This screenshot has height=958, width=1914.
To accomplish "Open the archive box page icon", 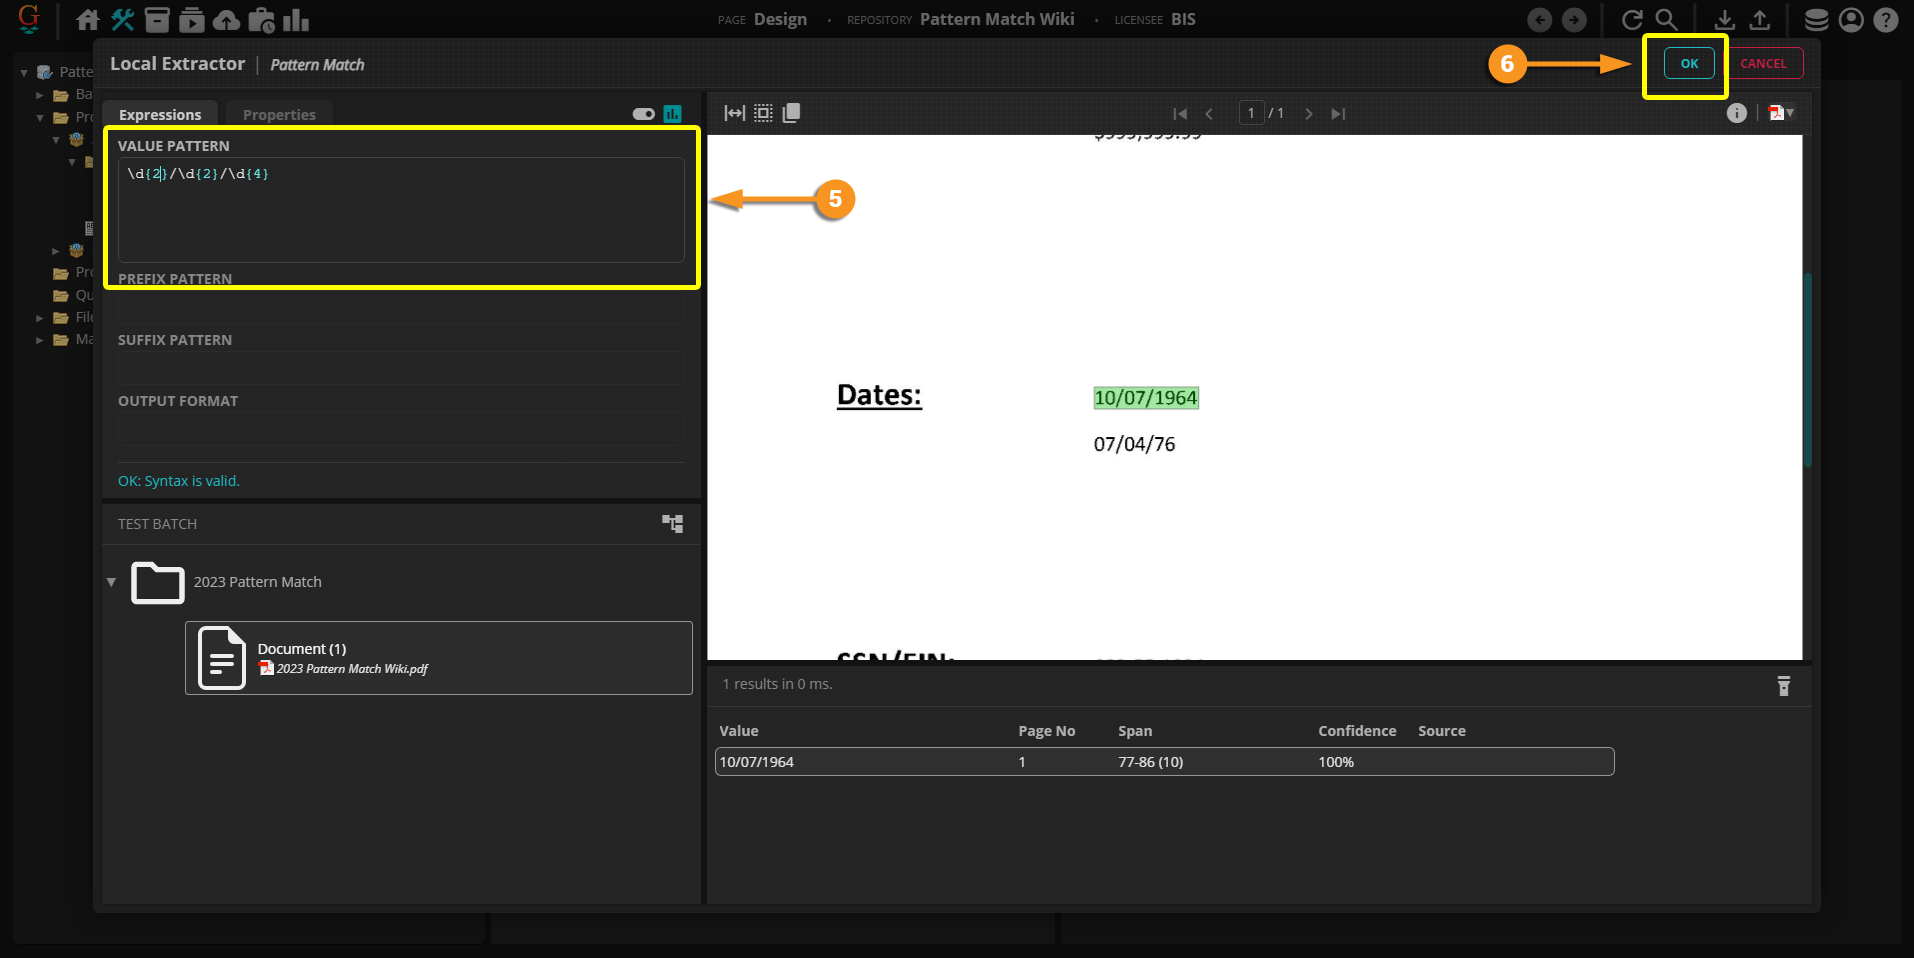I will (157, 19).
